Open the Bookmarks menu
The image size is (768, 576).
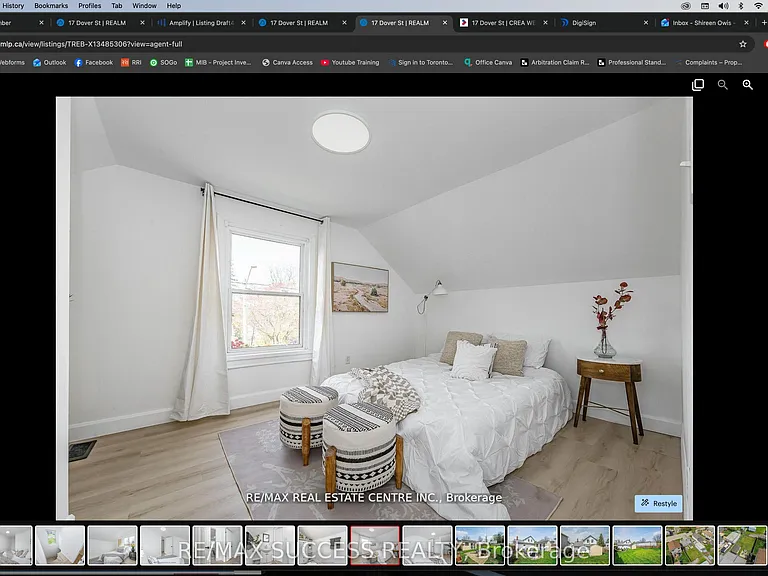point(51,6)
